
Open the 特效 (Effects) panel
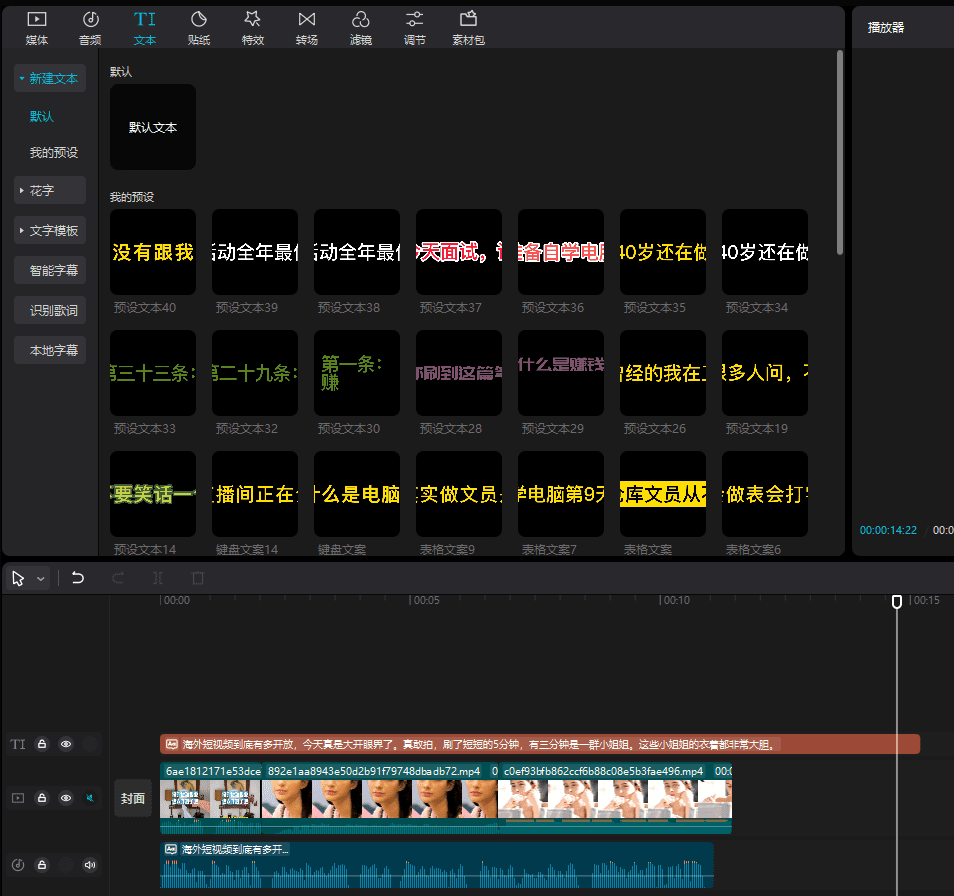252,27
